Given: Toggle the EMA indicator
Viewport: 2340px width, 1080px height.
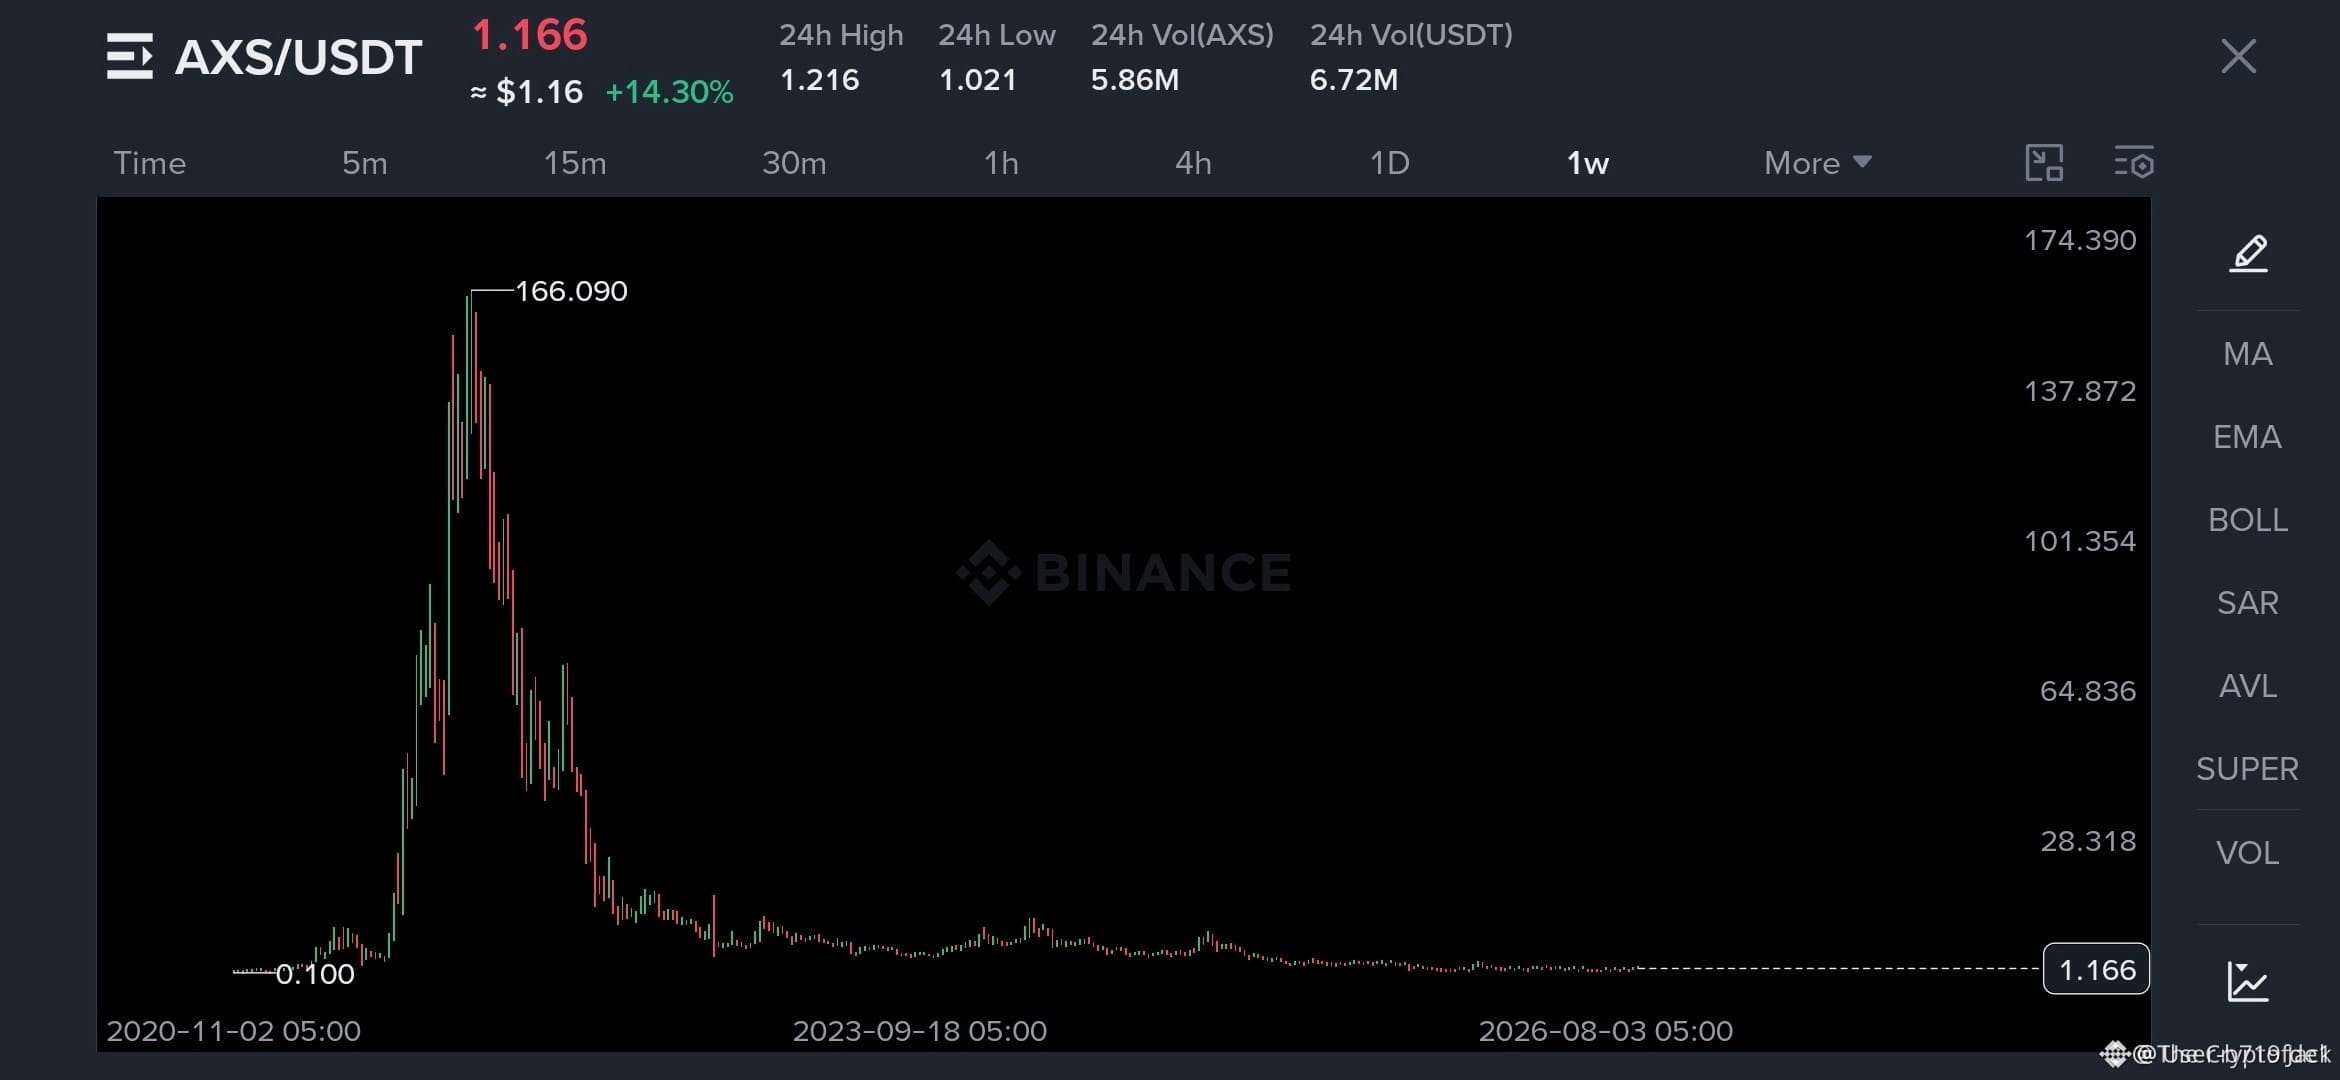Looking at the screenshot, I should pos(2247,437).
